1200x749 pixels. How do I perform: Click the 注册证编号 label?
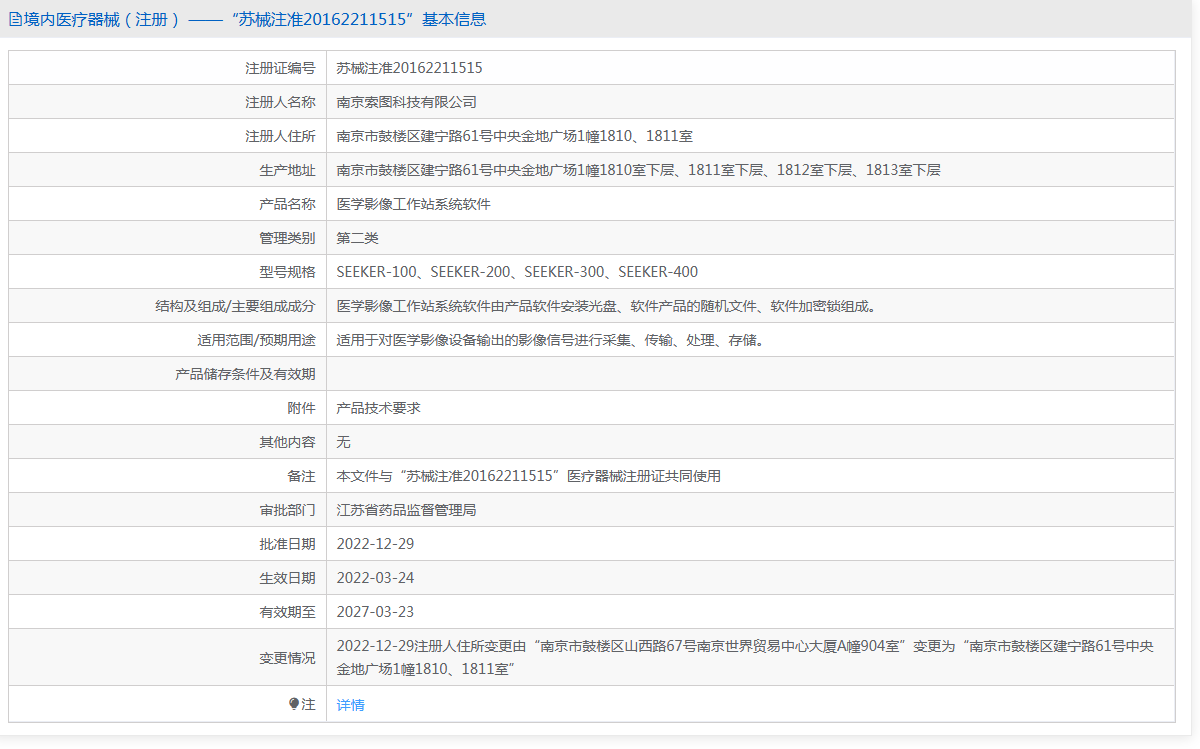coord(281,68)
